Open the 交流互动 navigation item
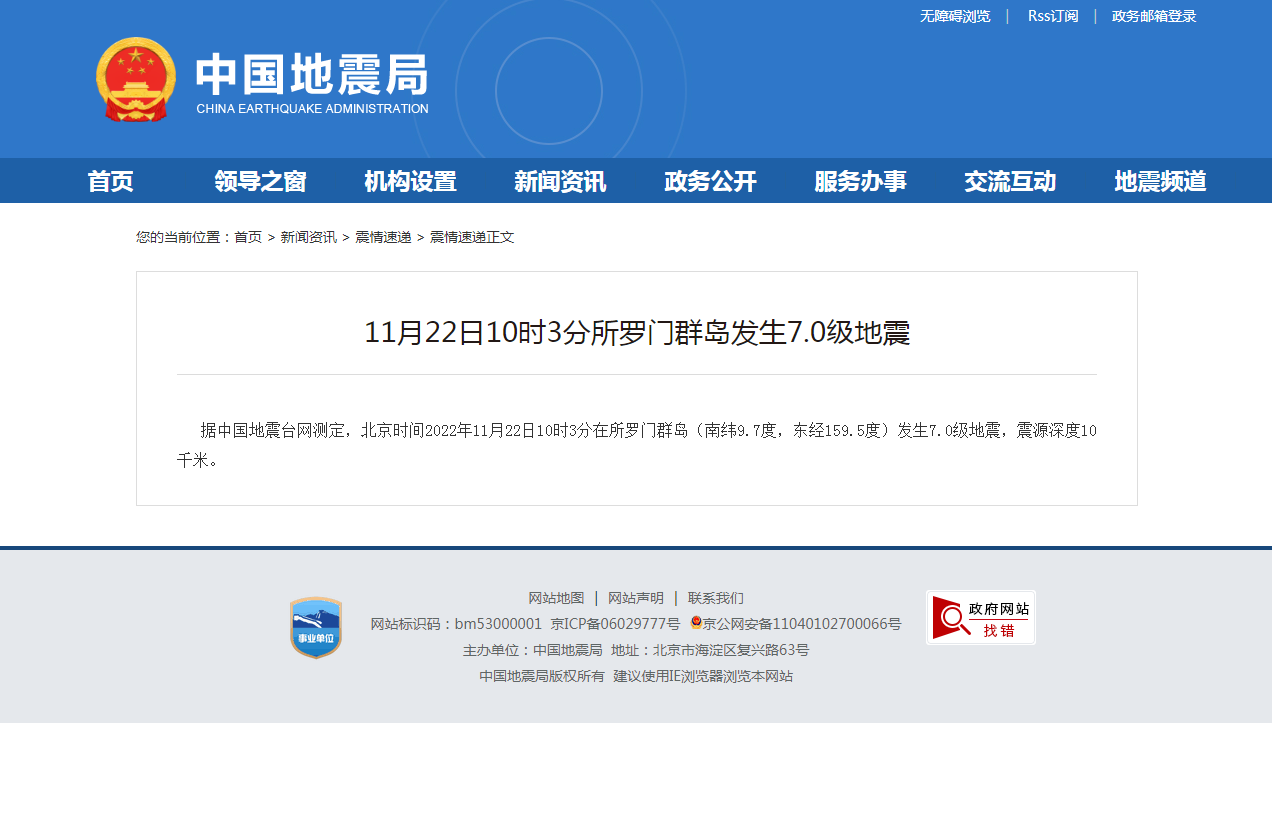This screenshot has height=836, width=1272. pyautogui.click(x=1010, y=181)
